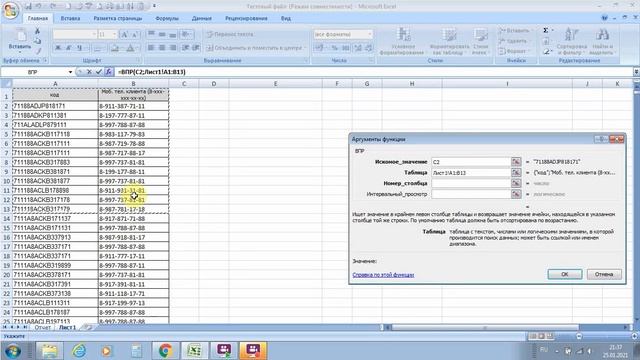This screenshot has width=640, height=360.
Task: Open Chrome from the taskbar
Action: tap(165, 351)
